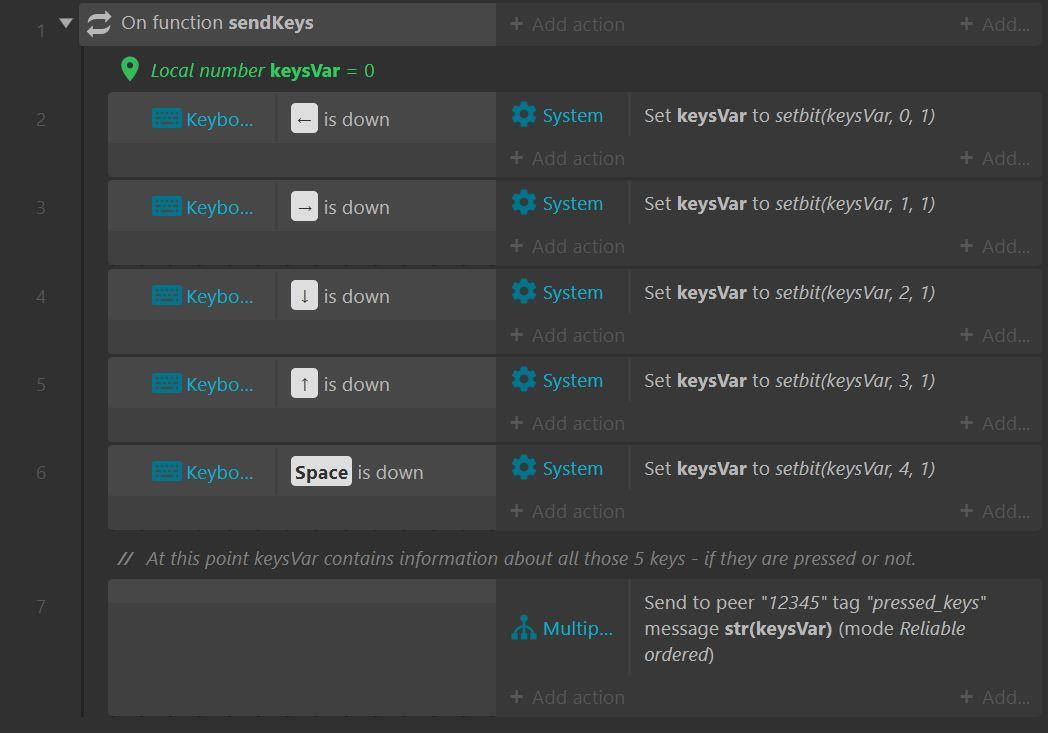Click the up arrow key icon condition

304,384
